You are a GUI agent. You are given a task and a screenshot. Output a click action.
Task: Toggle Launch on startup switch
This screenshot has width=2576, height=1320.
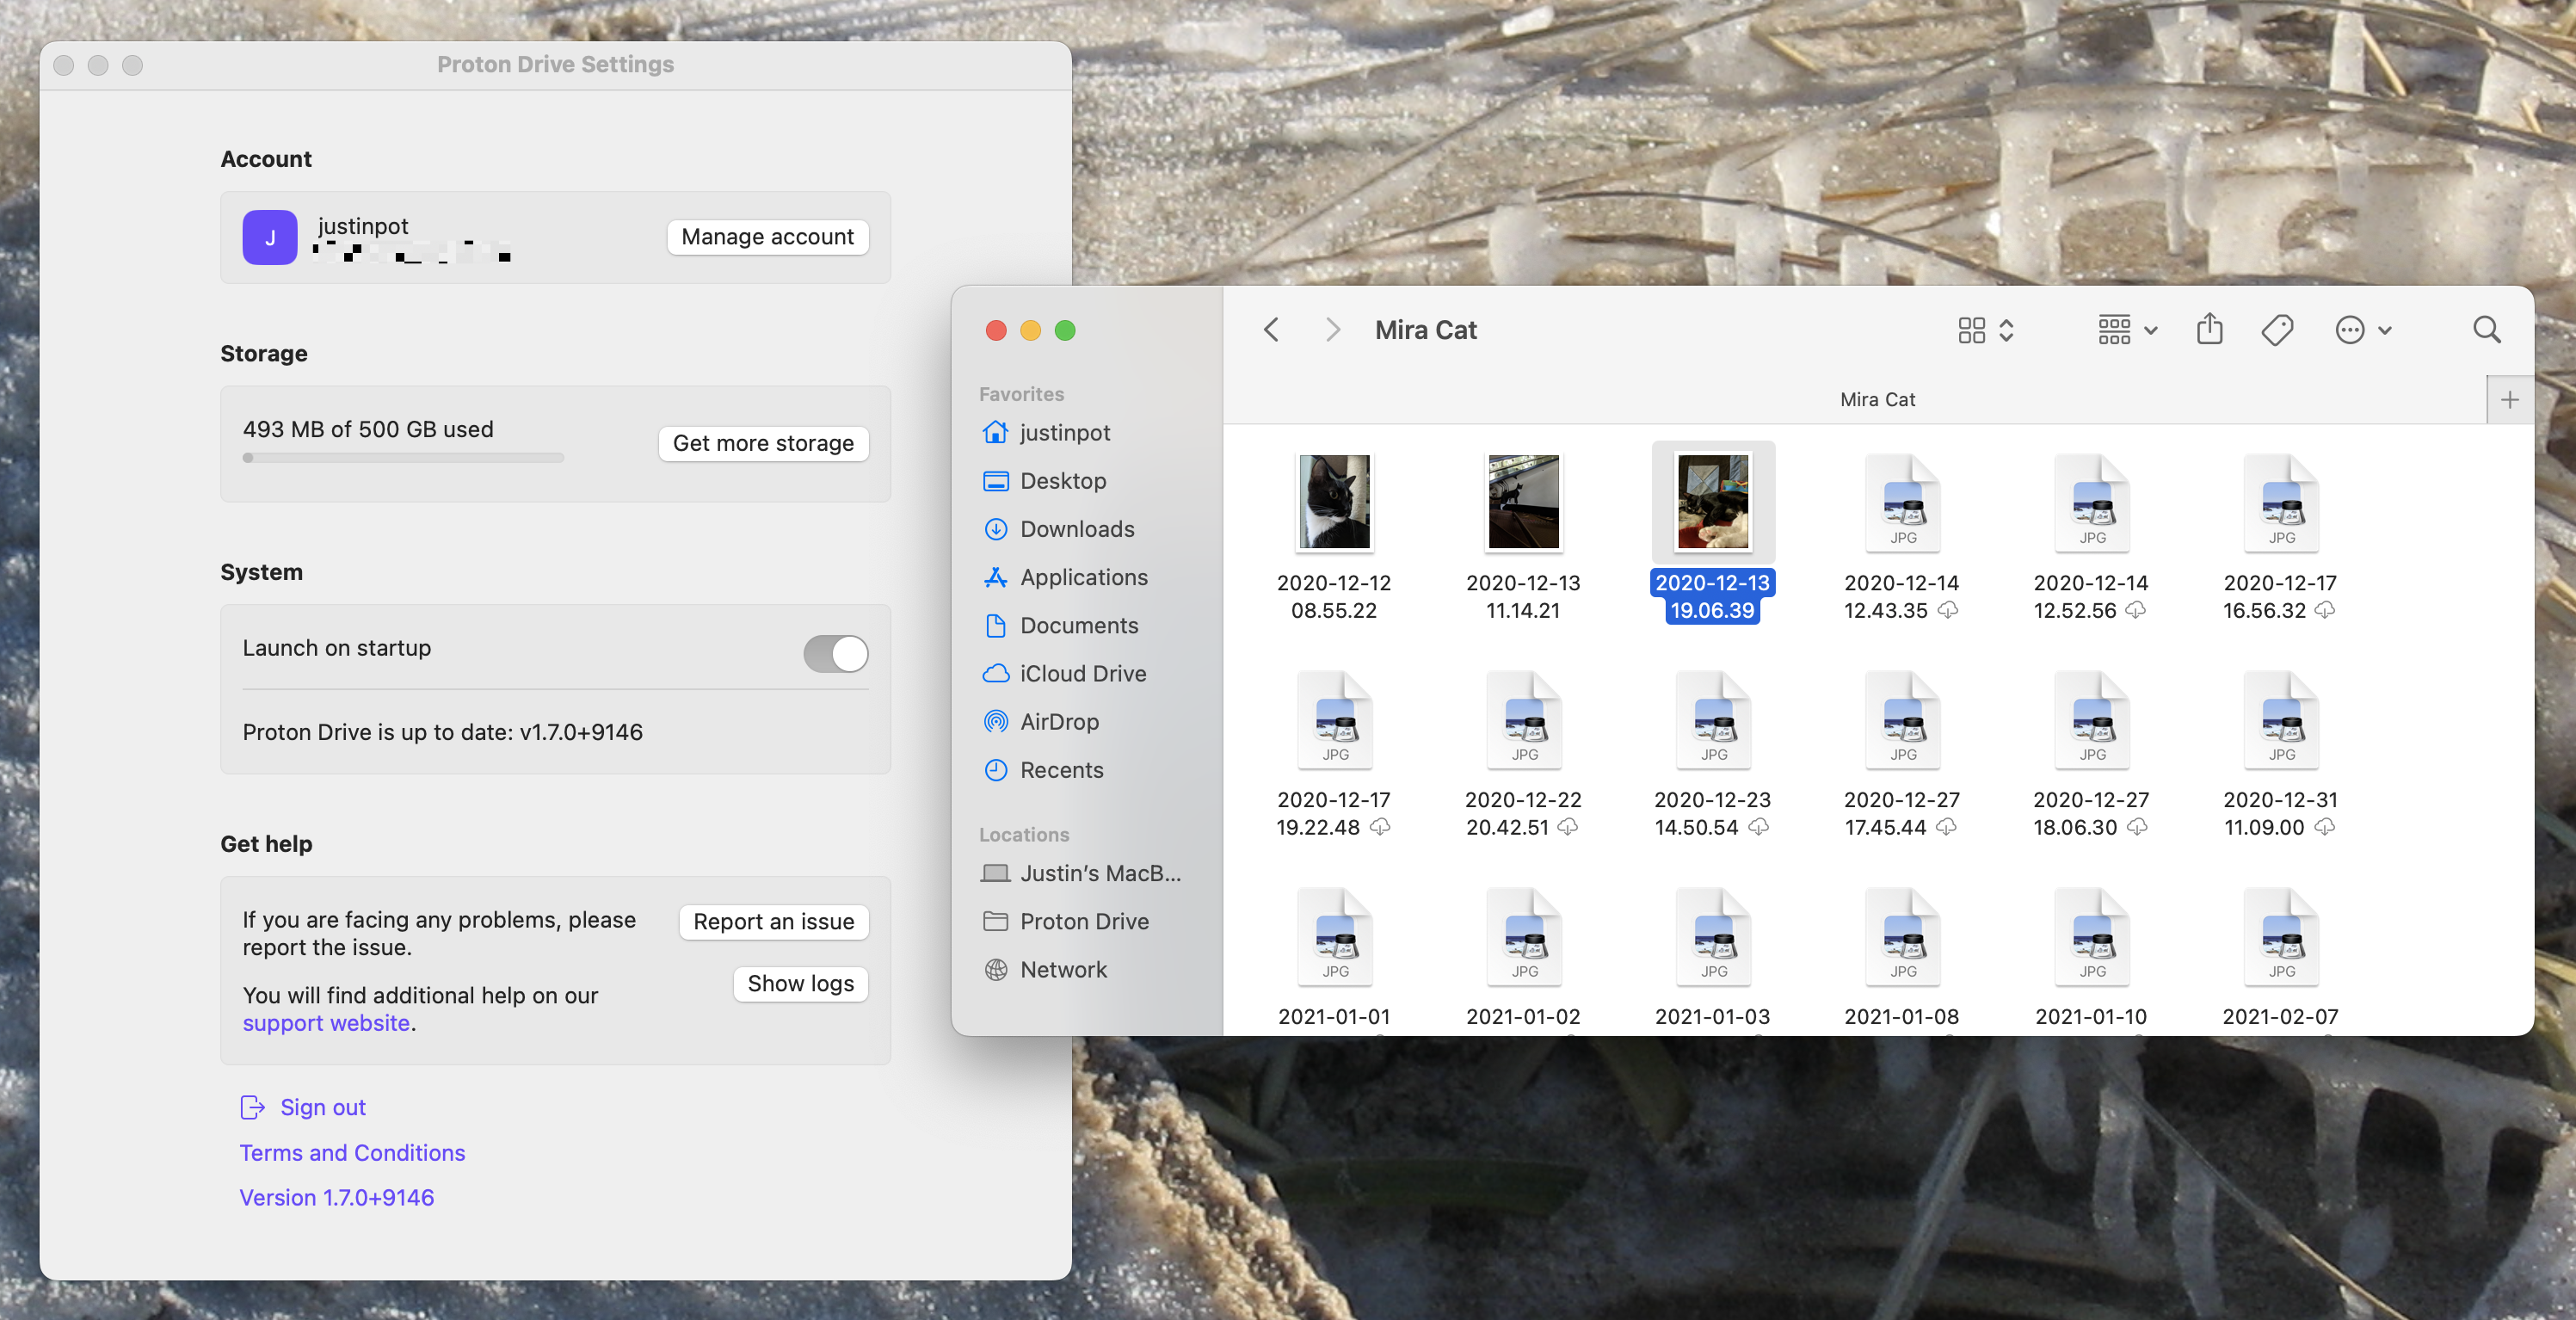click(x=835, y=654)
